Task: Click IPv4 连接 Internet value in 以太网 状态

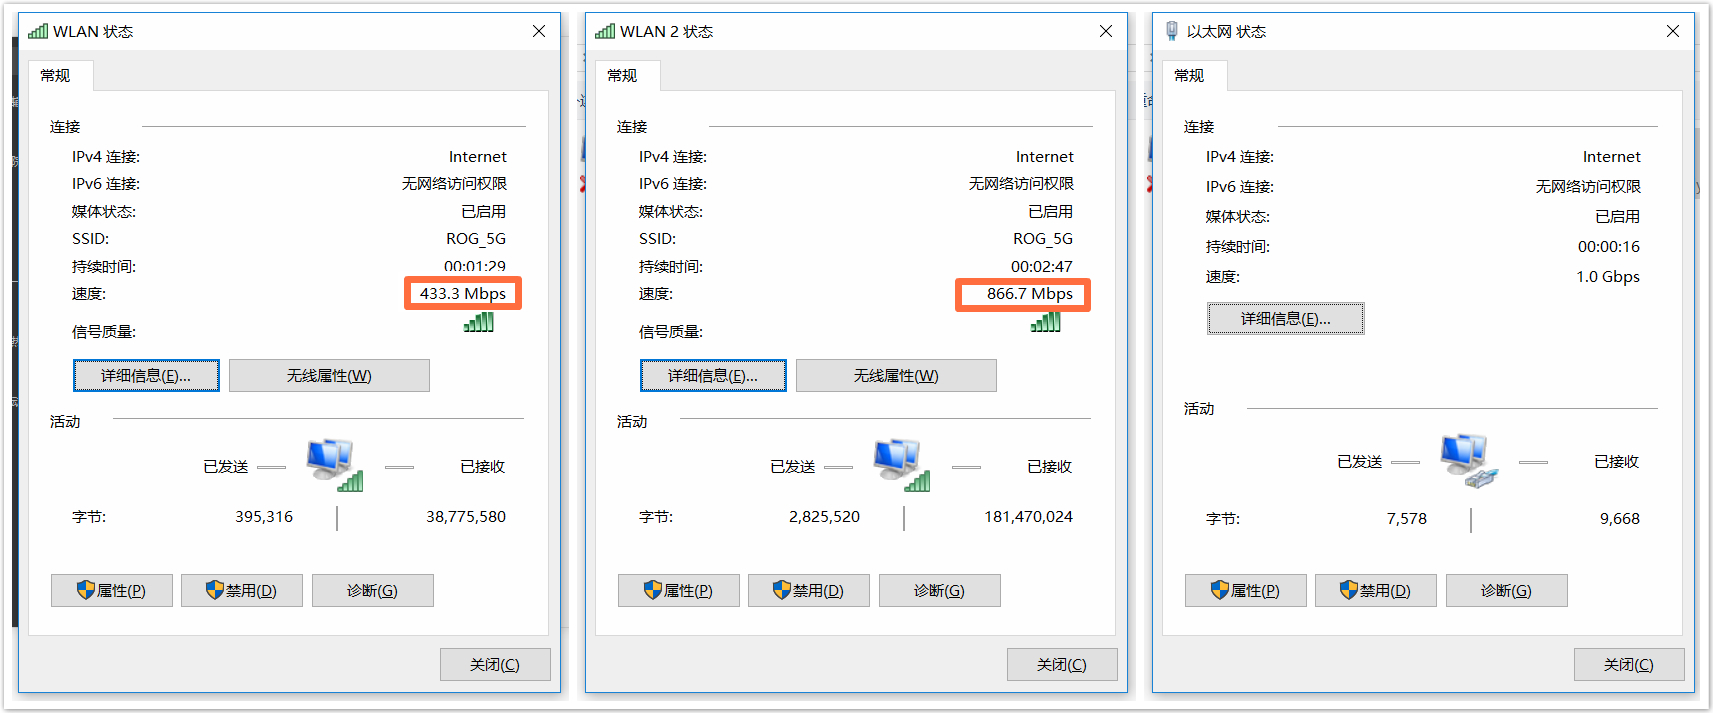Action: [1612, 157]
